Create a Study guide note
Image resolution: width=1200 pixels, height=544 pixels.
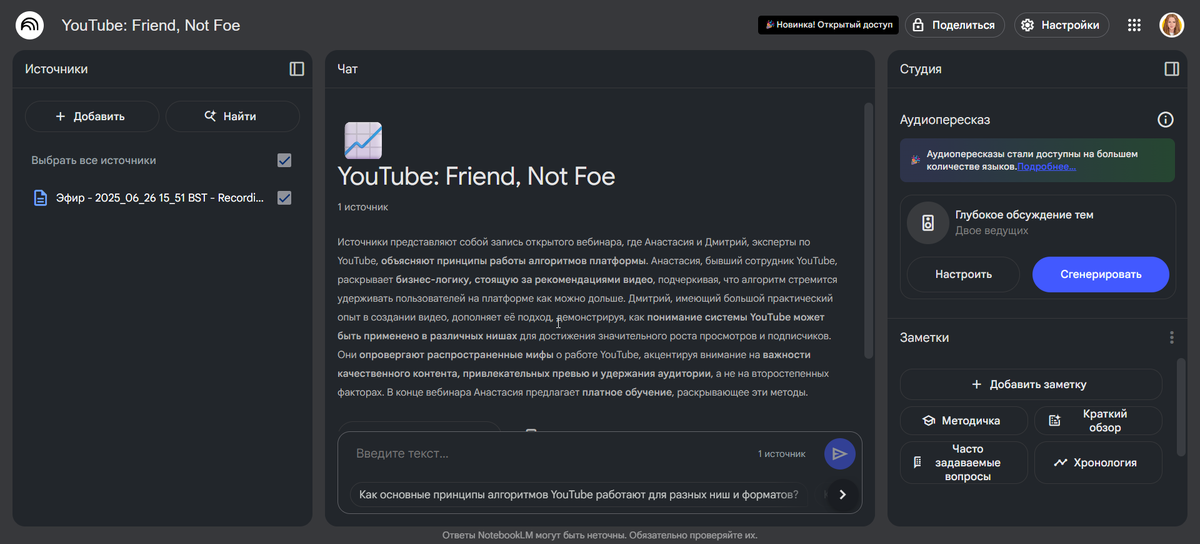tap(963, 421)
